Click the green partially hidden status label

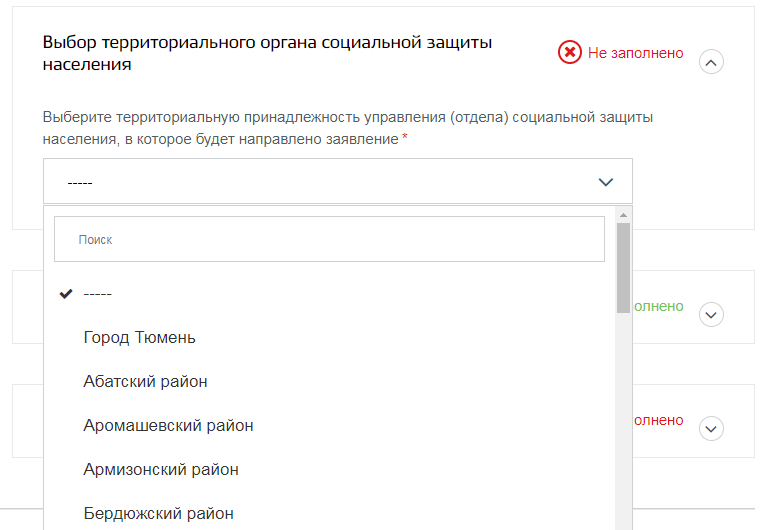(x=658, y=306)
